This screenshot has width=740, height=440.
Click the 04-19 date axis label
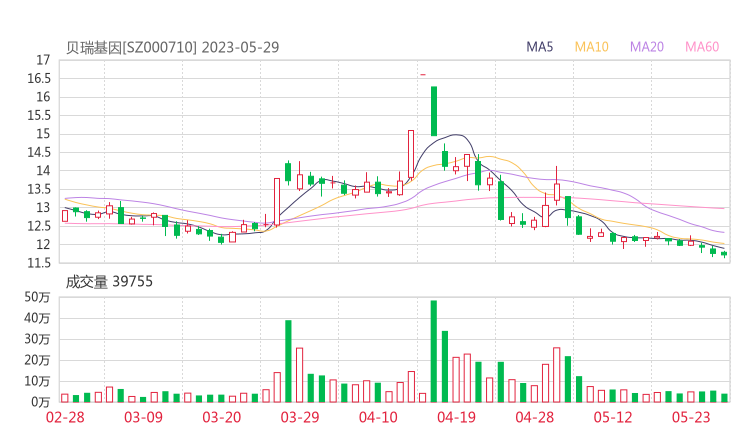456,417
